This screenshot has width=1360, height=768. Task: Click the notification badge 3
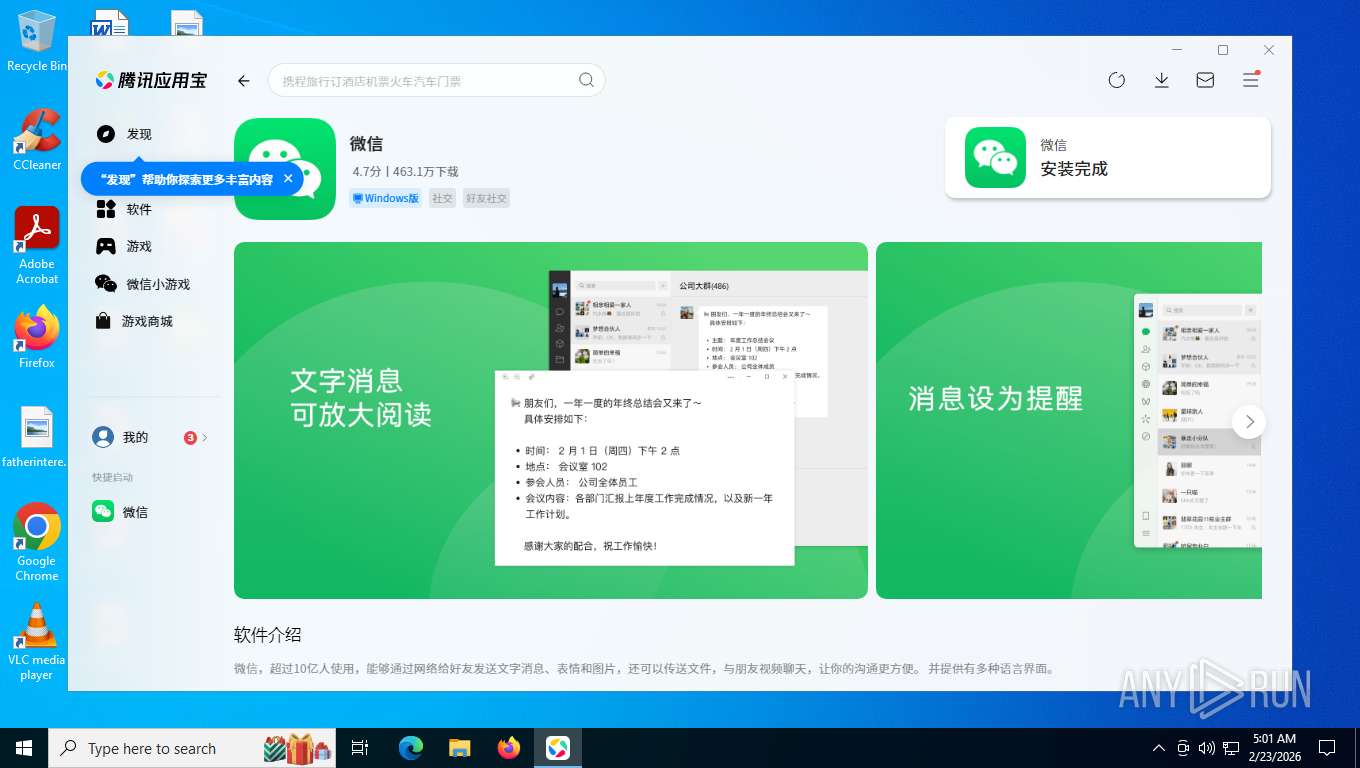point(190,437)
